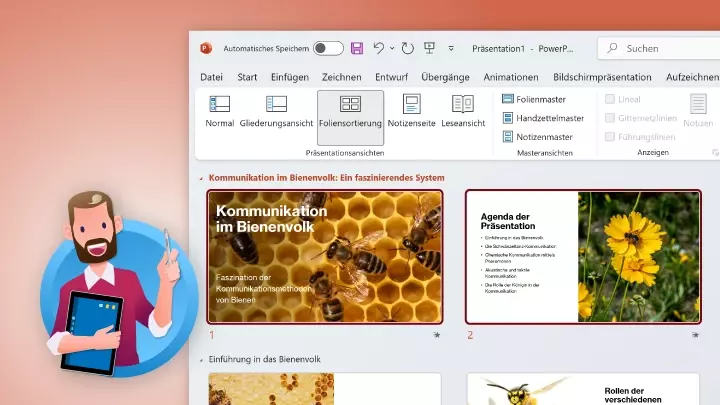The image size is (720, 405).
Task: Select the section title Kommunikation im Bienenvolk
Action: click(x=326, y=178)
